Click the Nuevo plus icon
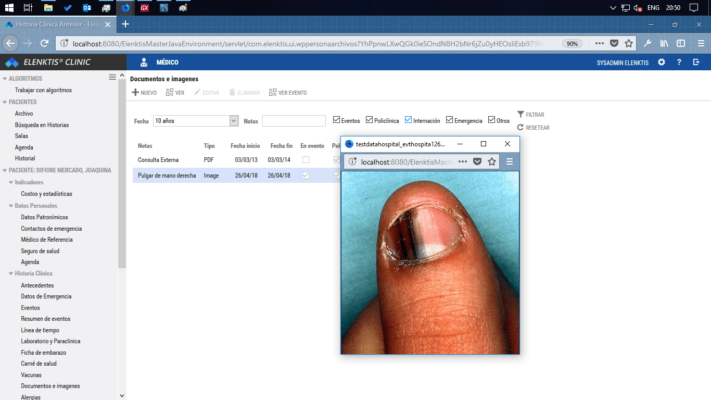Screen dimensions: 711x400 point(136,92)
